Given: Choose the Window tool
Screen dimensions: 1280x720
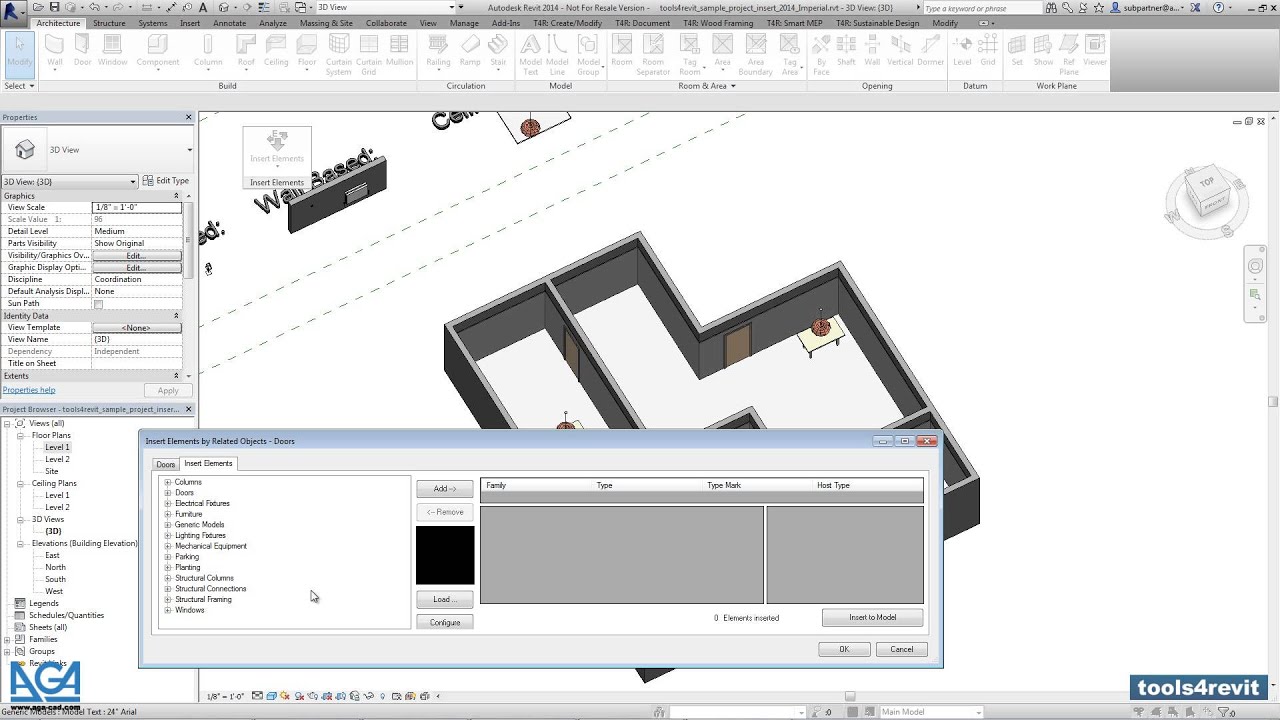Looking at the screenshot, I should (x=112, y=50).
